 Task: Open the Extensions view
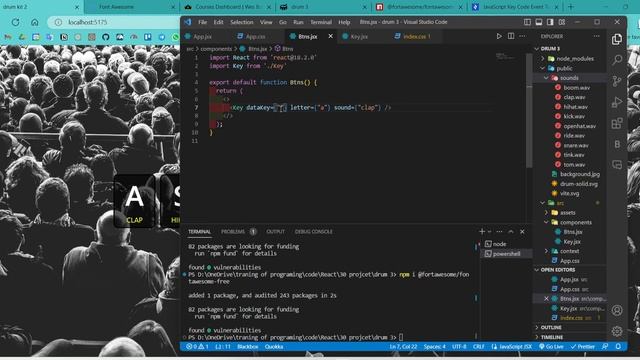tap(617, 123)
